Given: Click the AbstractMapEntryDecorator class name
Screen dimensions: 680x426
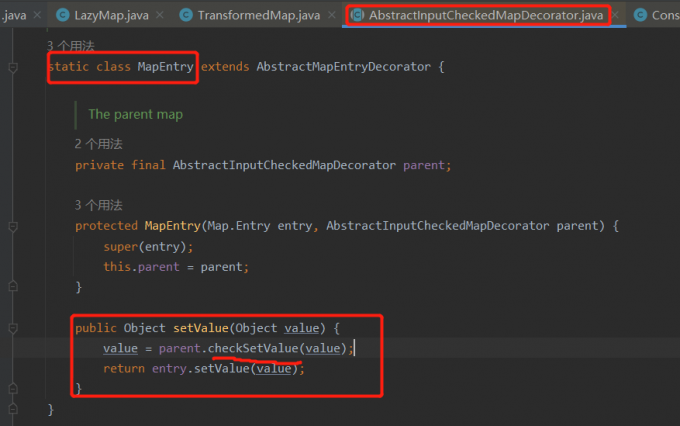Looking at the screenshot, I should 343,67.
